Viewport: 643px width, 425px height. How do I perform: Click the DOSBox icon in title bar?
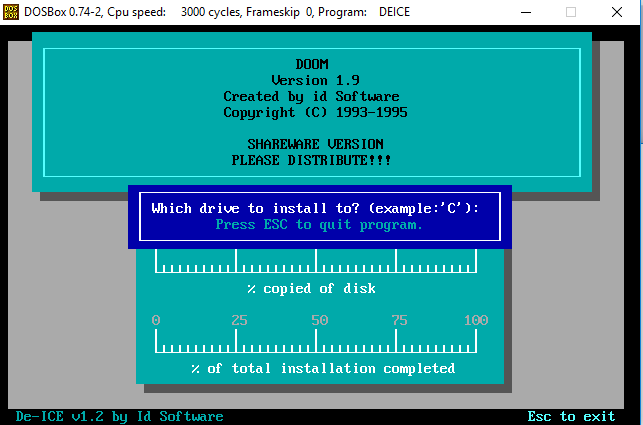coord(11,12)
